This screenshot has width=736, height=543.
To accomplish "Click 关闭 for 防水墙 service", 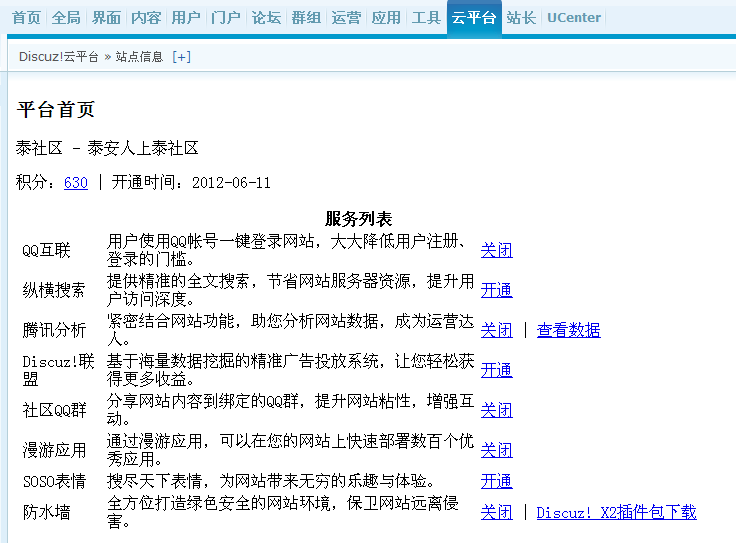I will tap(497, 512).
